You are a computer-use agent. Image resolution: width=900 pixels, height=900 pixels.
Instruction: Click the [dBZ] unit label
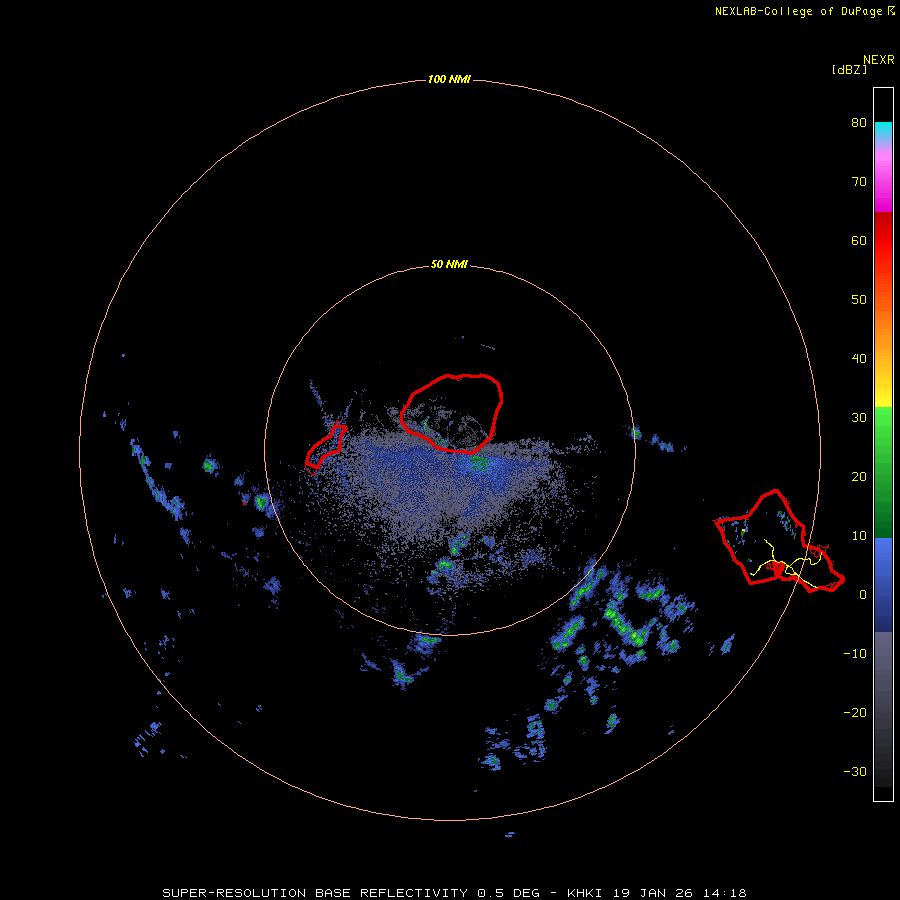point(849,70)
